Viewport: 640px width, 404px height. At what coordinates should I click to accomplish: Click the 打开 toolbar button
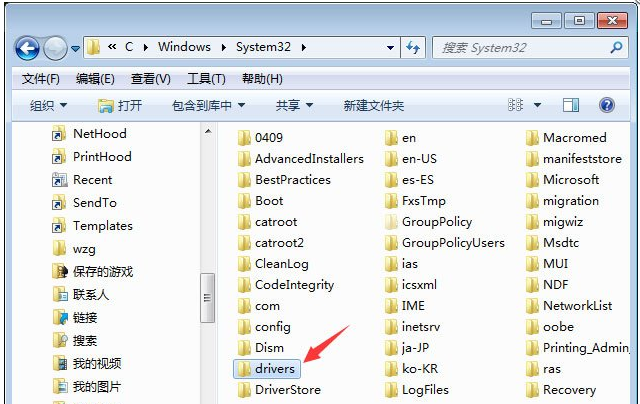pyautogui.click(x=120, y=105)
